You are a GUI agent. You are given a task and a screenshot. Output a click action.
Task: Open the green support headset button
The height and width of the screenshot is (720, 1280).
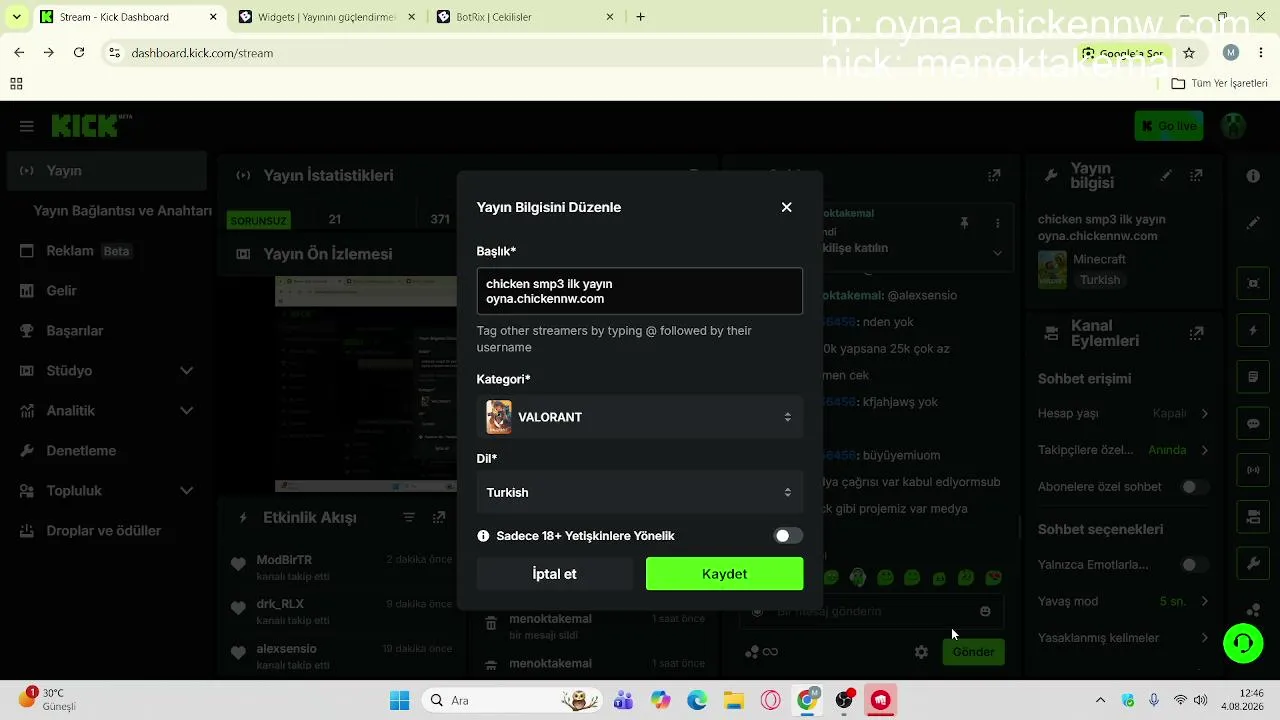click(1243, 643)
